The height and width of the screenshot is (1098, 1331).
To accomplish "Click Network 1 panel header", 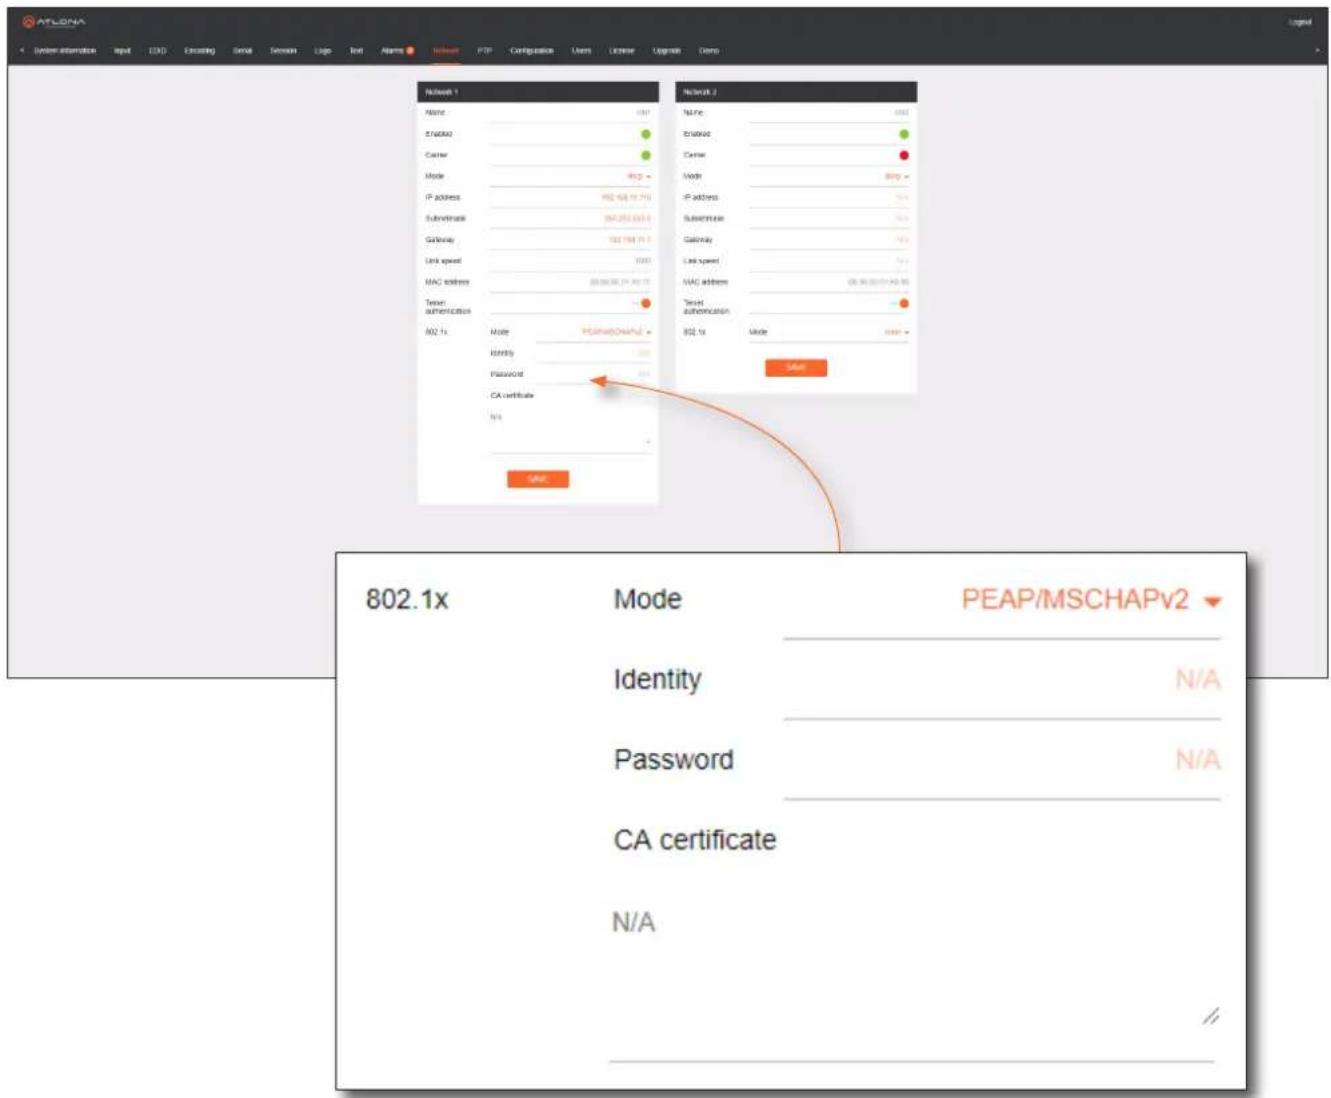I will click(x=538, y=92).
